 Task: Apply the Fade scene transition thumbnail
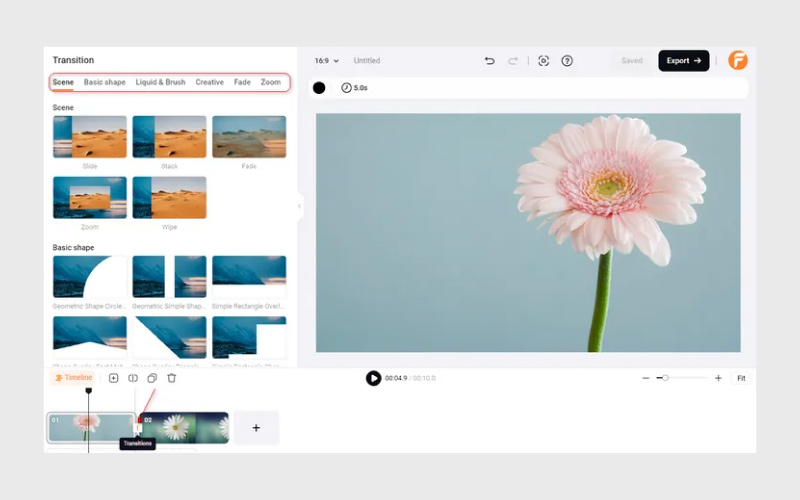coord(249,137)
